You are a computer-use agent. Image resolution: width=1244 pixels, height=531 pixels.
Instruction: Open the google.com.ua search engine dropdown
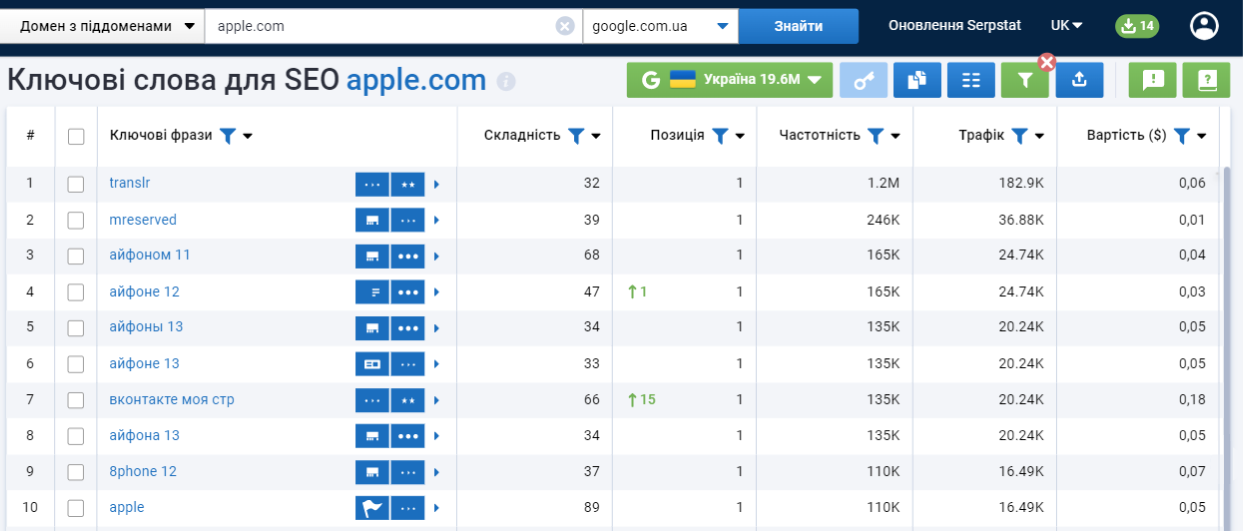click(x=660, y=26)
